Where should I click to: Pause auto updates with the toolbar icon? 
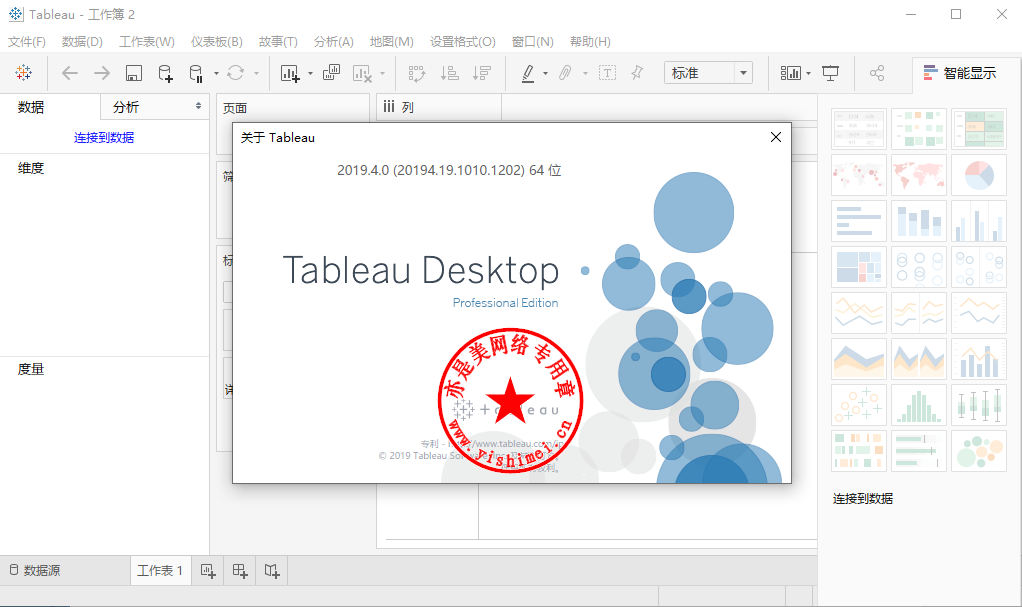pos(196,73)
